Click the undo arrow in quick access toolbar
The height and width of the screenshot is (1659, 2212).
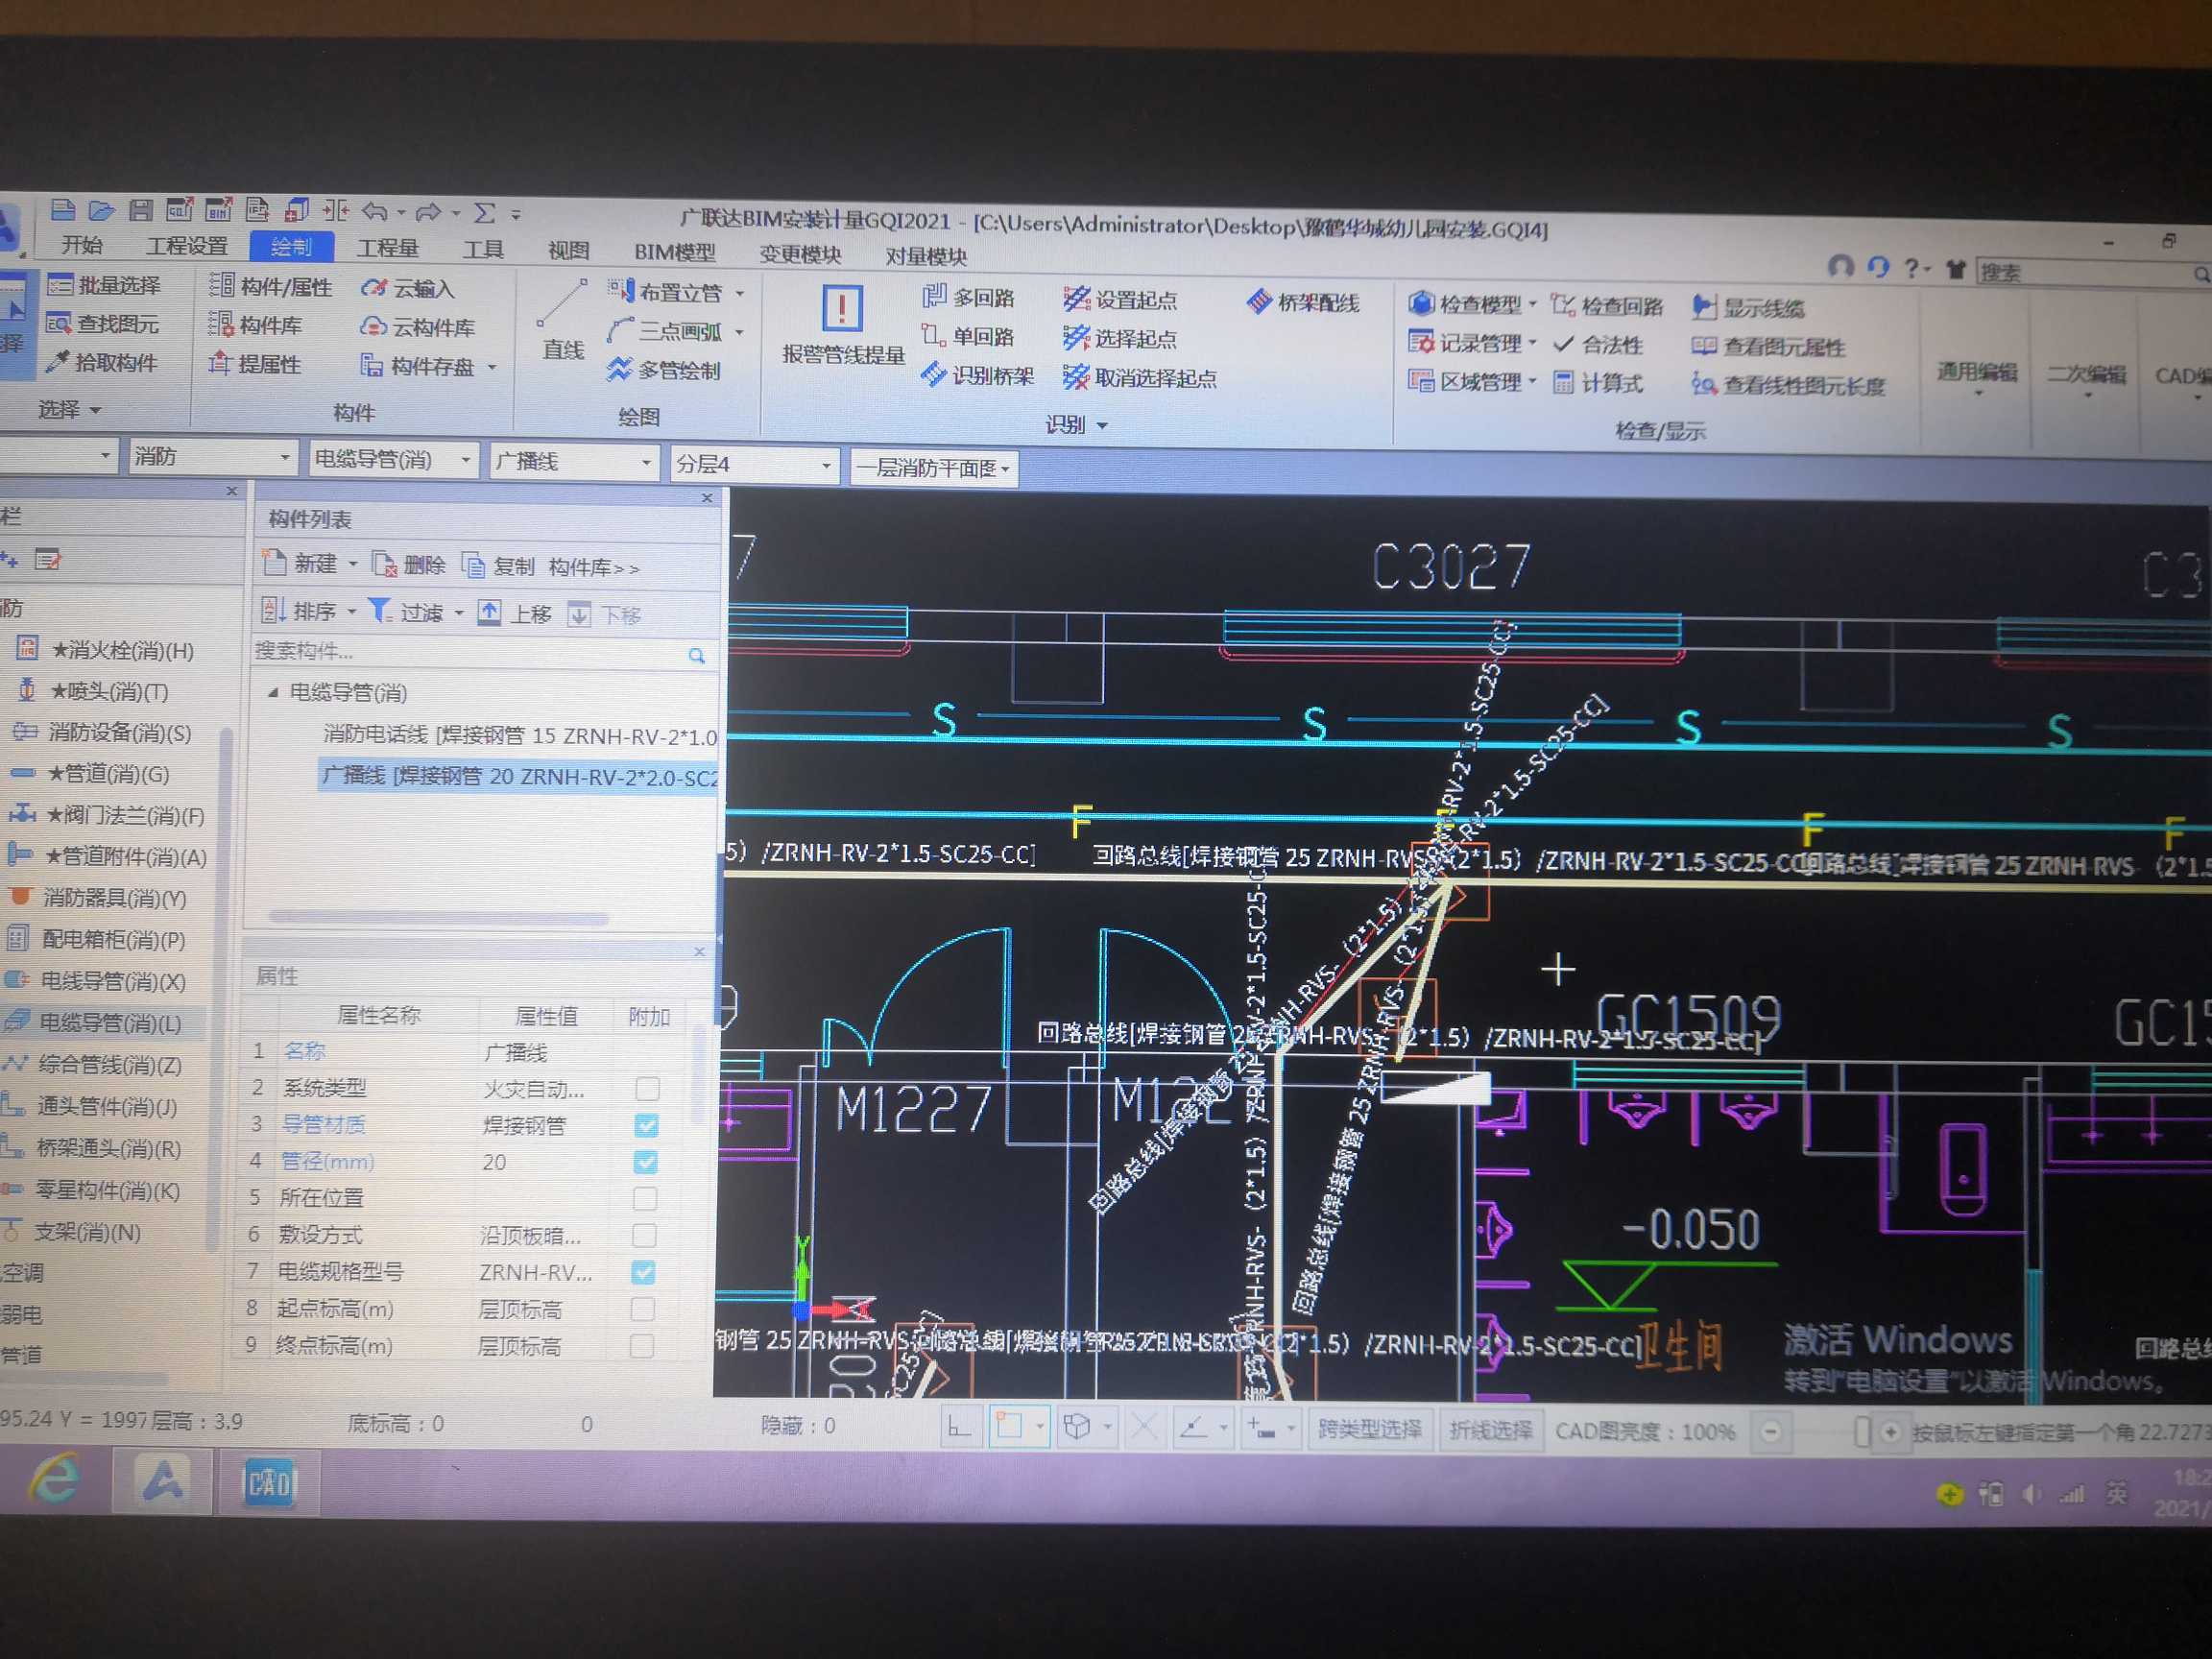[x=374, y=211]
